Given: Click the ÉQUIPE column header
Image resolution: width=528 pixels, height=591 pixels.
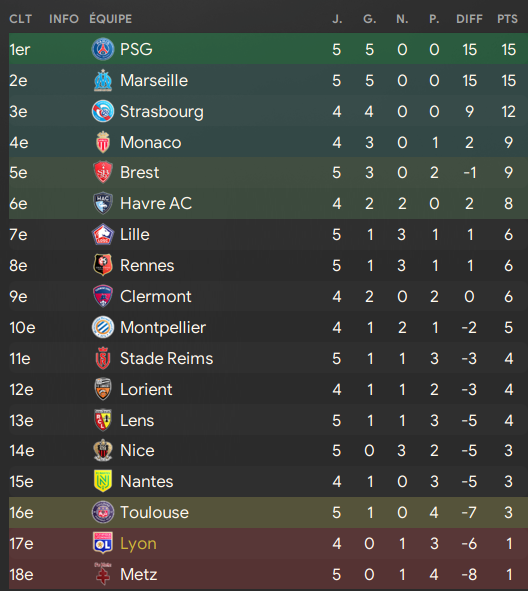Looking at the screenshot, I should (x=111, y=19).
